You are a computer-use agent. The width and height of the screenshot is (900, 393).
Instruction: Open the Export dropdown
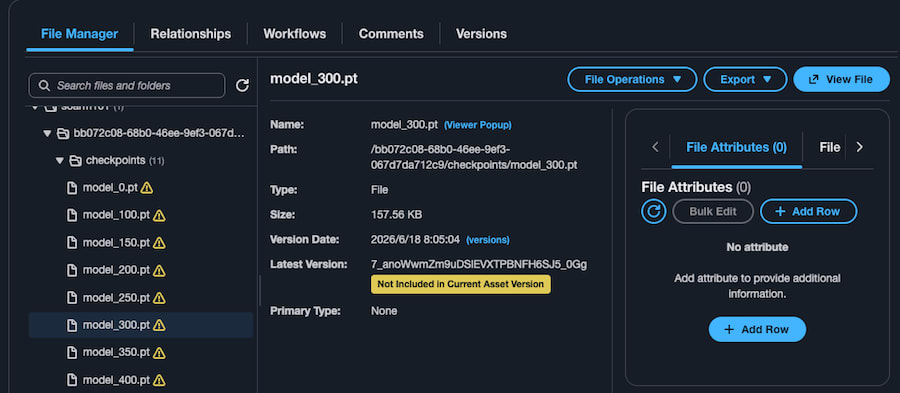(x=745, y=79)
